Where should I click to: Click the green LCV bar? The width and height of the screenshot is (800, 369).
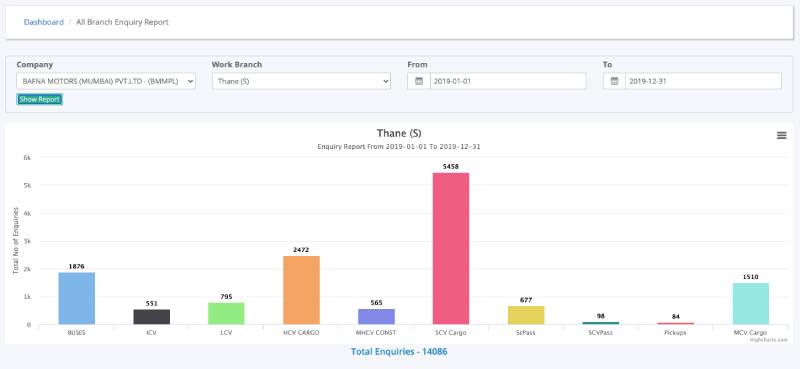(226, 313)
